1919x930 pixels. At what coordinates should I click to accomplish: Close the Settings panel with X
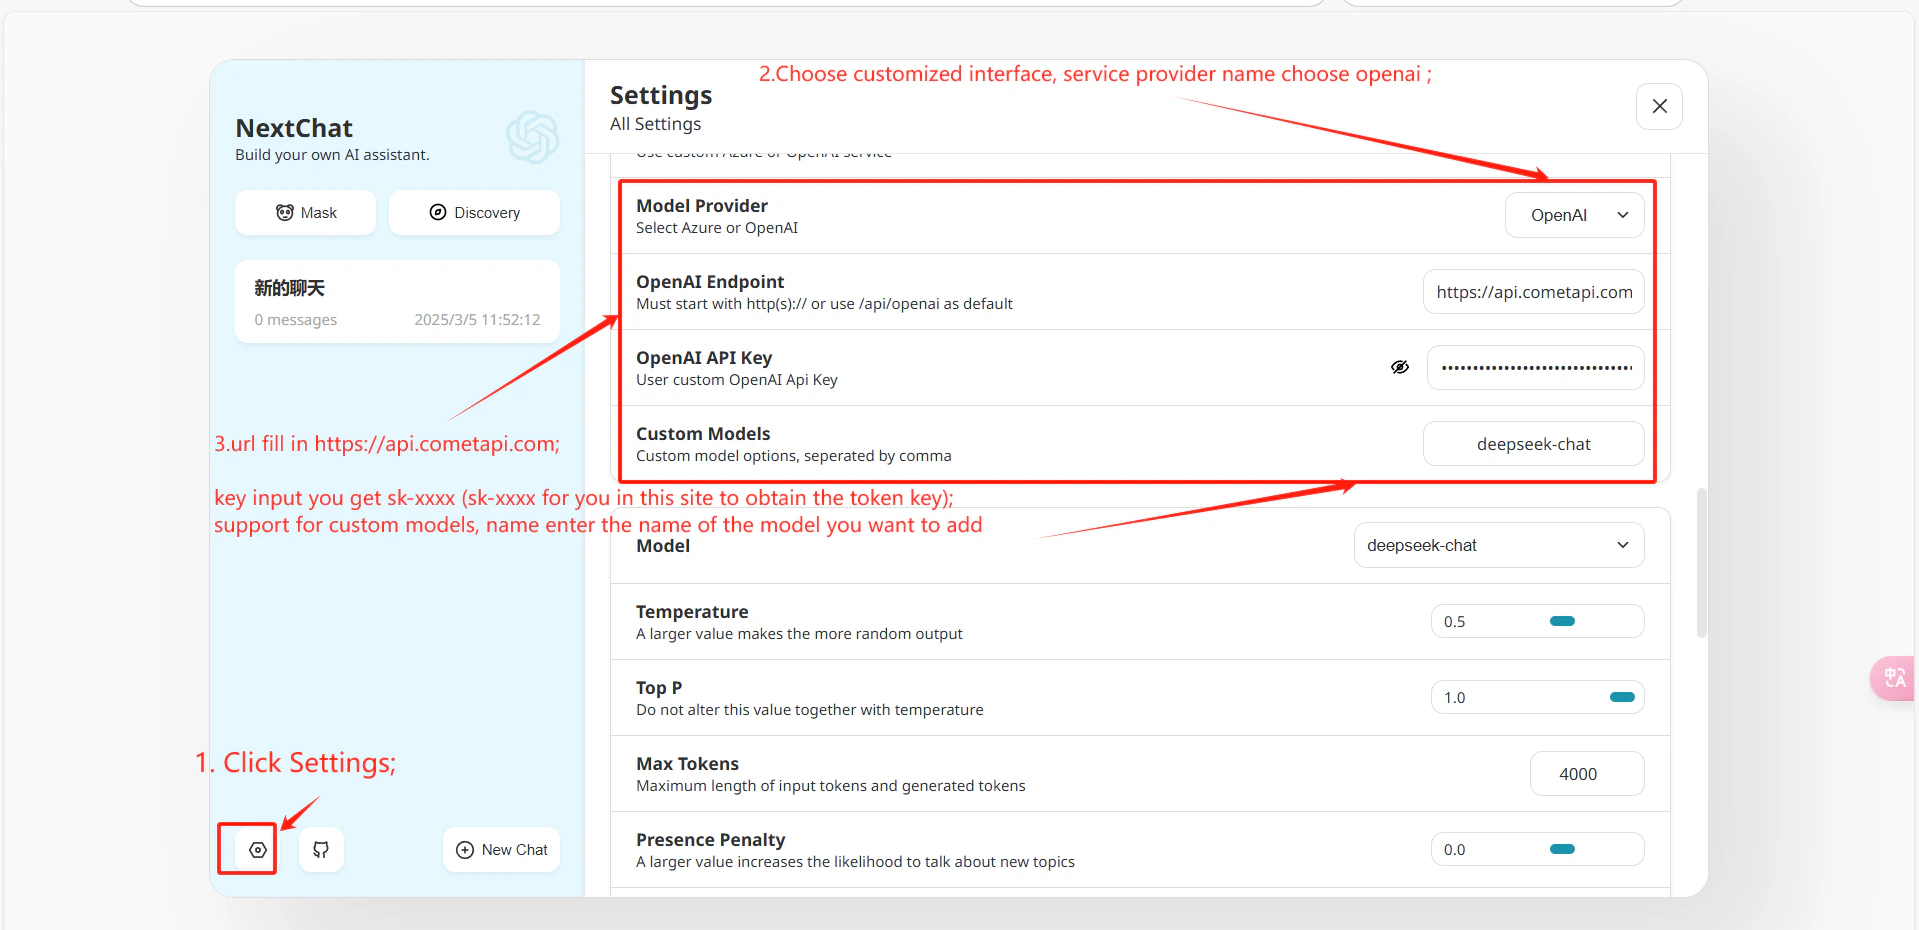[1659, 106]
